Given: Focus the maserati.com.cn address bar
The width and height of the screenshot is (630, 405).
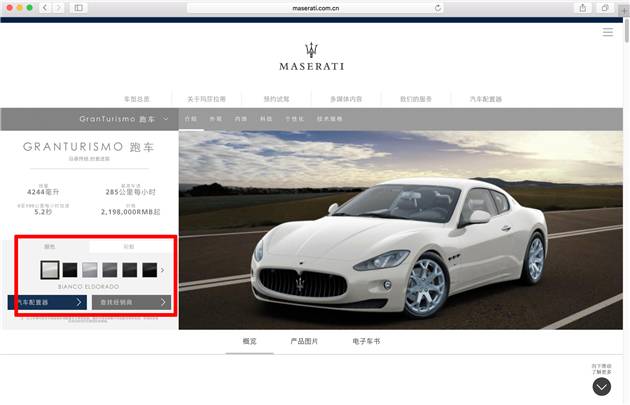Looking at the screenshot, I should coord(315,8).
